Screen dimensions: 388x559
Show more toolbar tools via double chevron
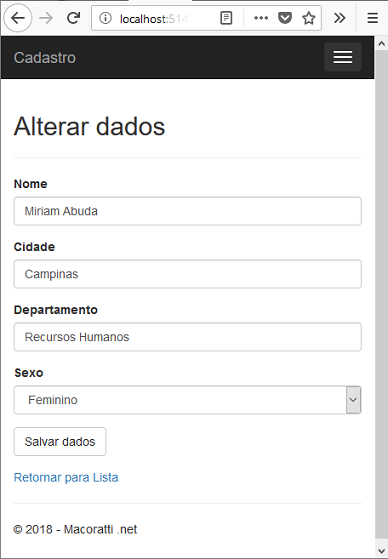coord(340,18)
